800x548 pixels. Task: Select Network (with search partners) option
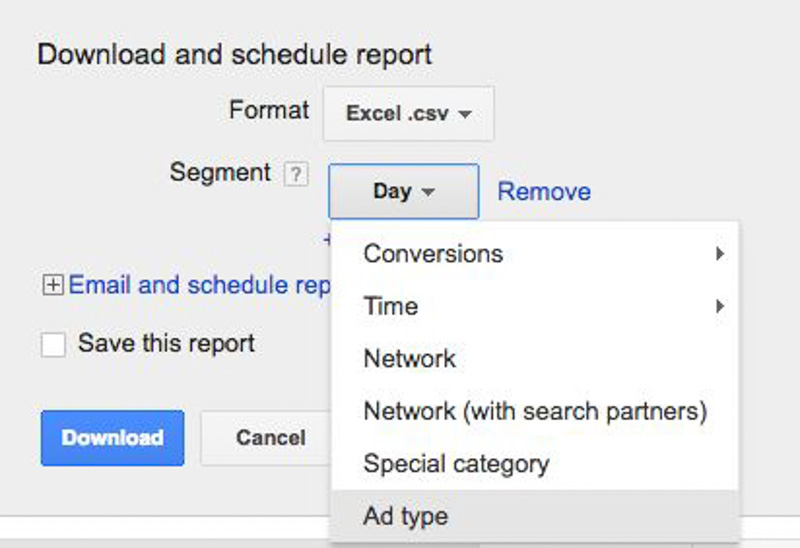point(535,411)
